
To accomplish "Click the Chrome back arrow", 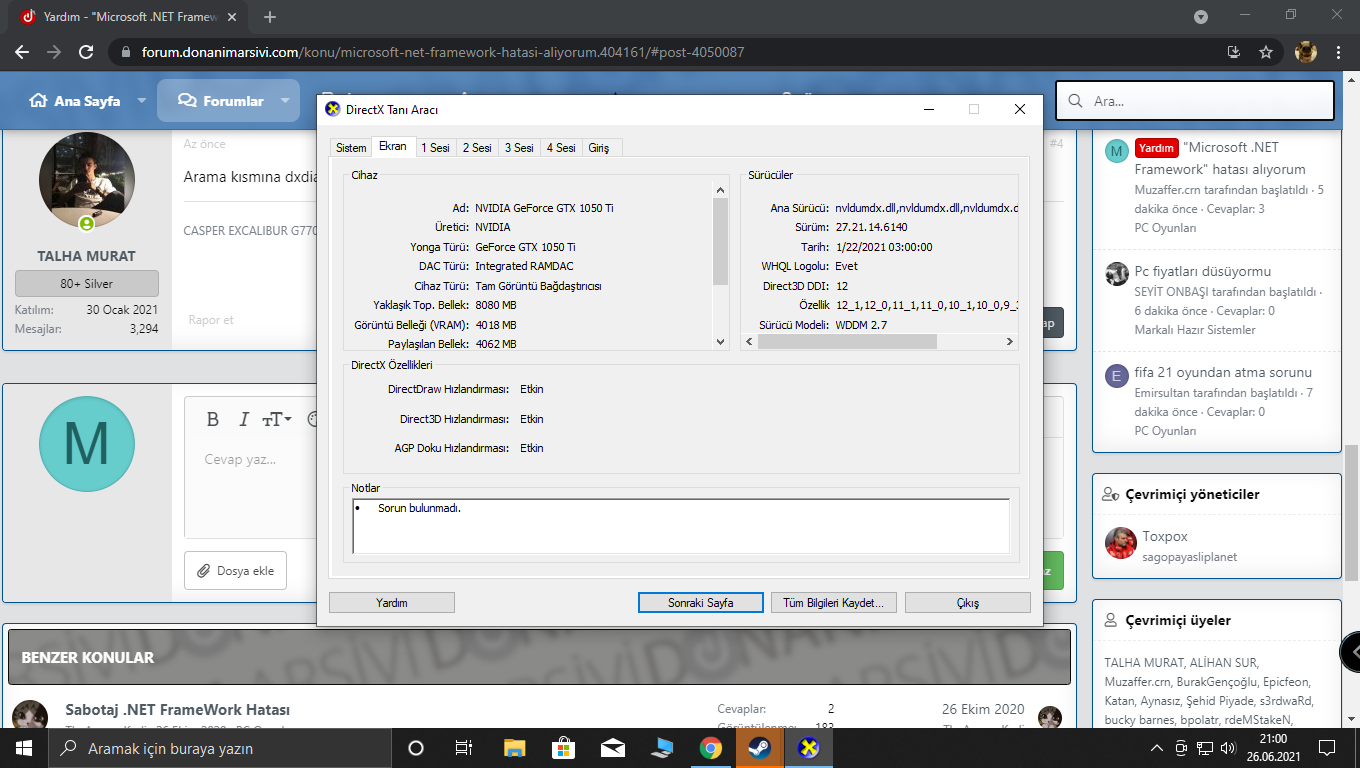I will pos(22,52).
